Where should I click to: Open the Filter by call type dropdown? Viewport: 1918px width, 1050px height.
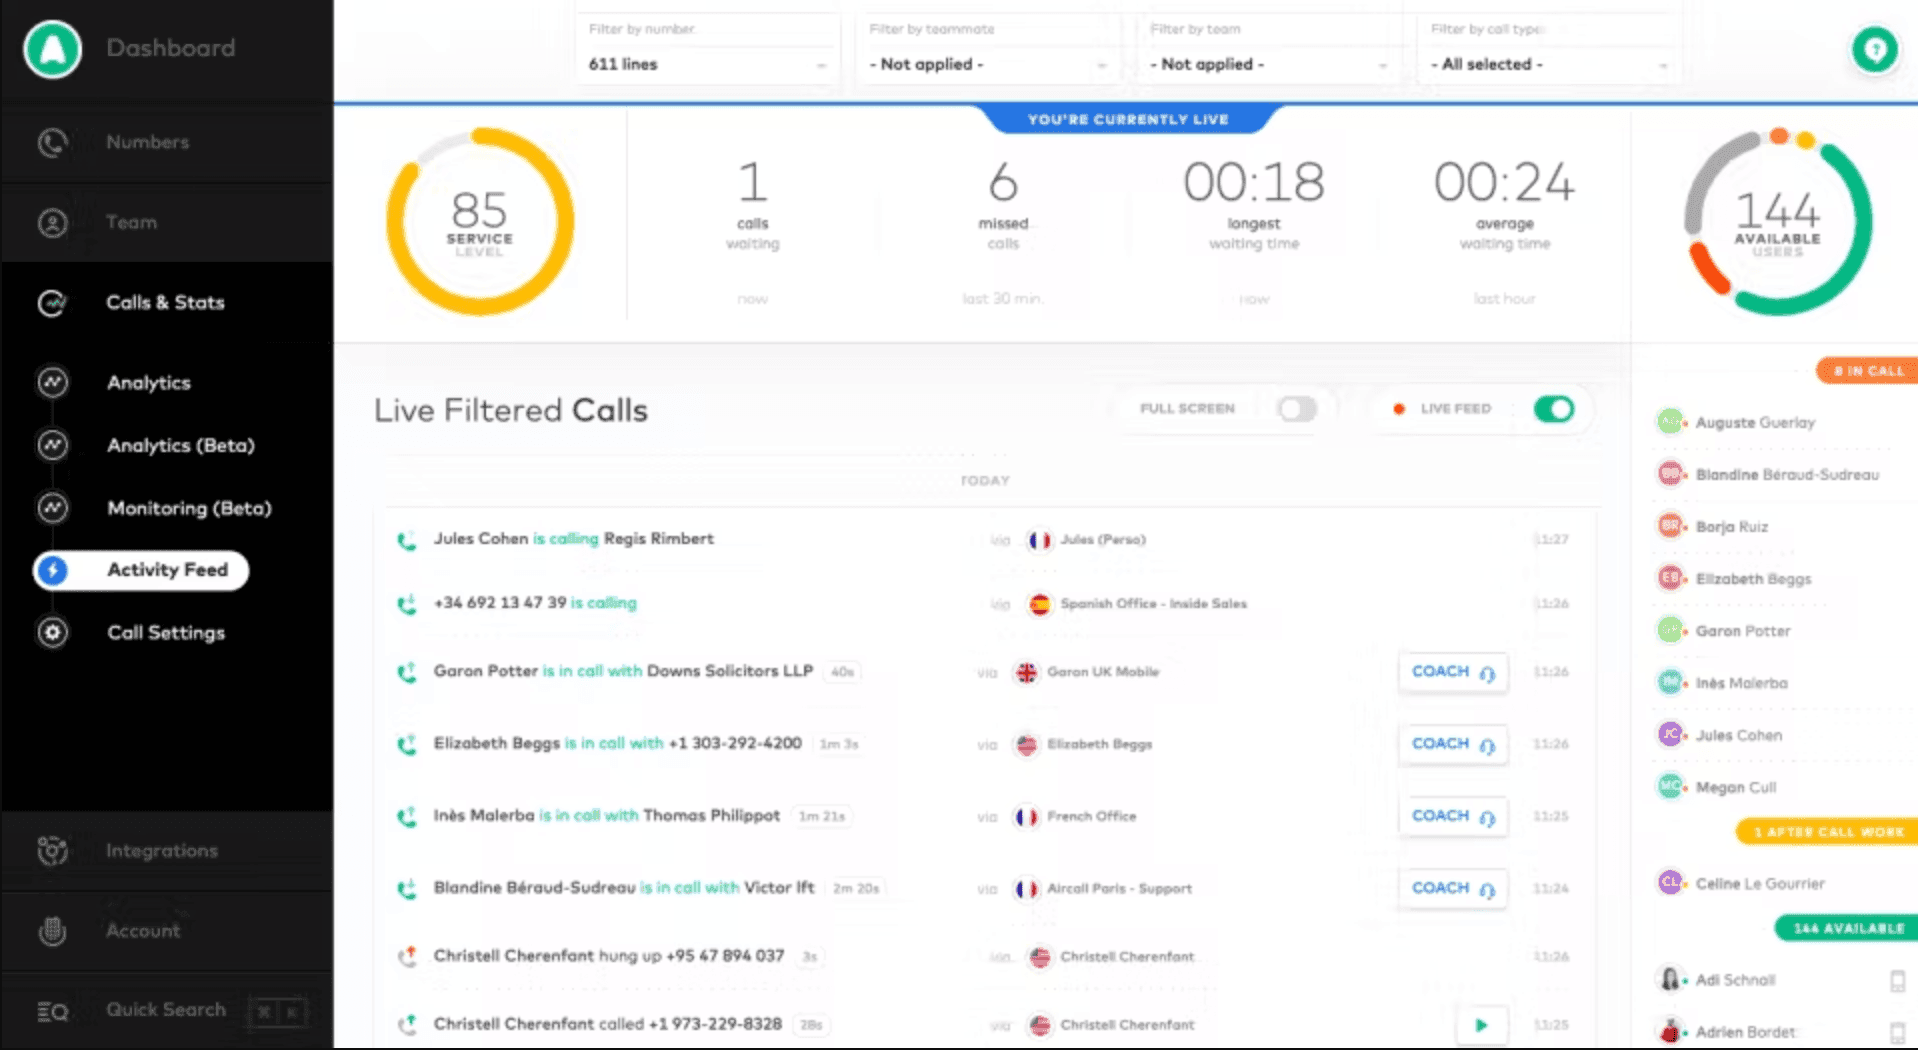1546,64
